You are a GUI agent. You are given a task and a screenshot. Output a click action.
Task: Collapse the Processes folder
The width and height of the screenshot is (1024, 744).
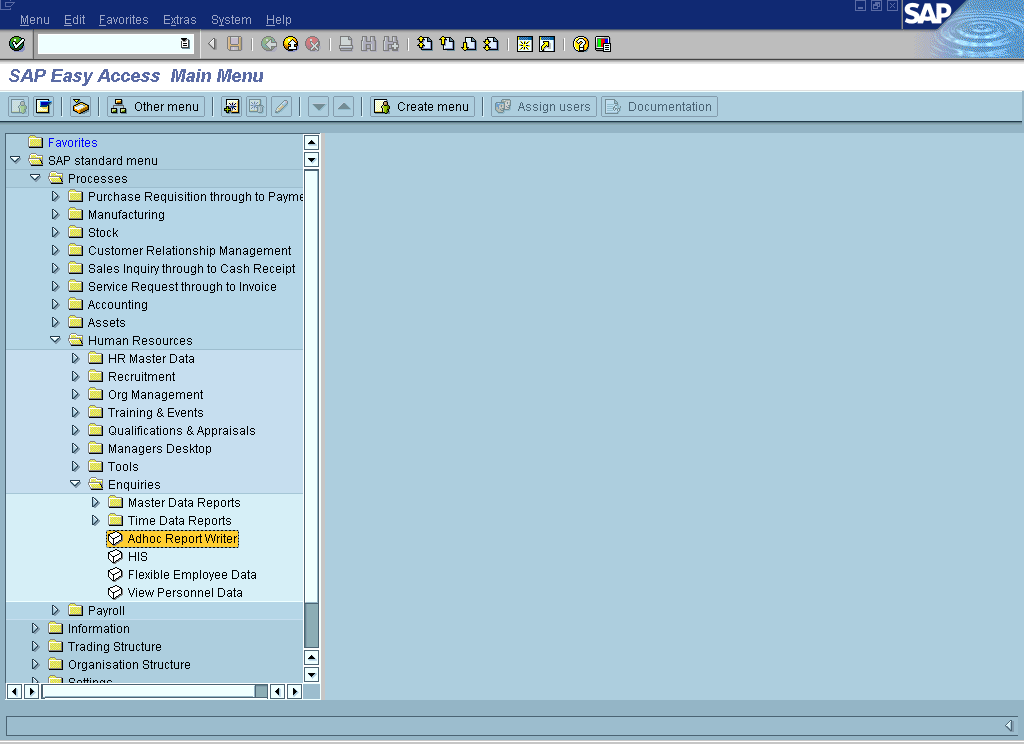(35, 178)
